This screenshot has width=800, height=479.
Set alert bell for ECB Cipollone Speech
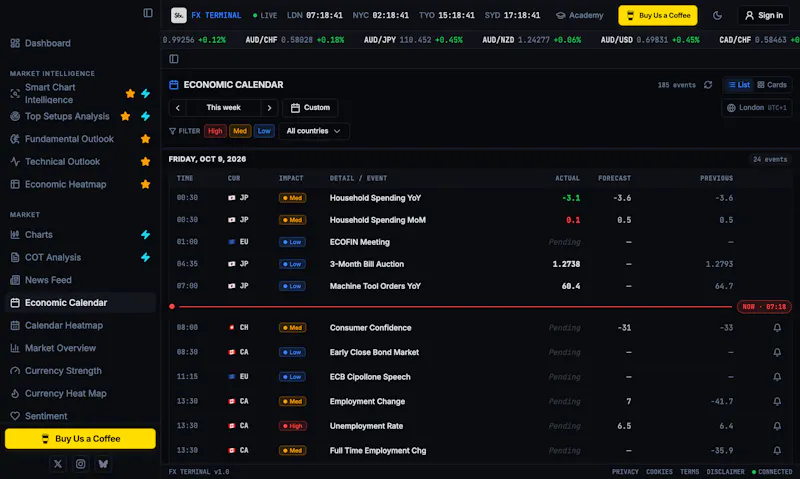point(777,377)
